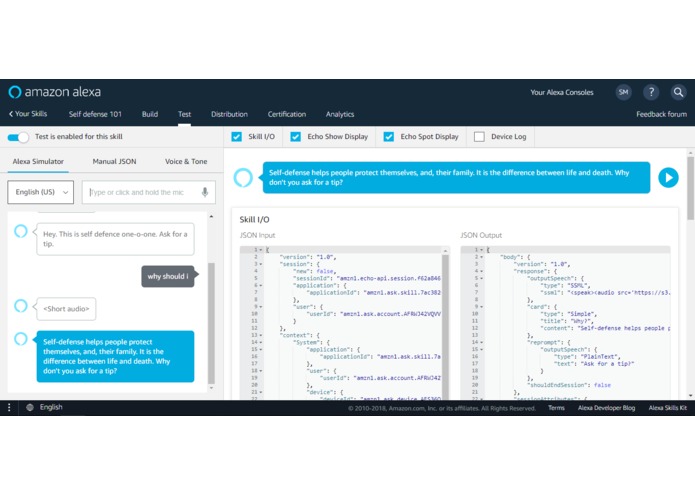This screenshot has height=494, width=695.
Task: Focus the 'Type or click and hold the mic' field
Action: coord(148,192)
